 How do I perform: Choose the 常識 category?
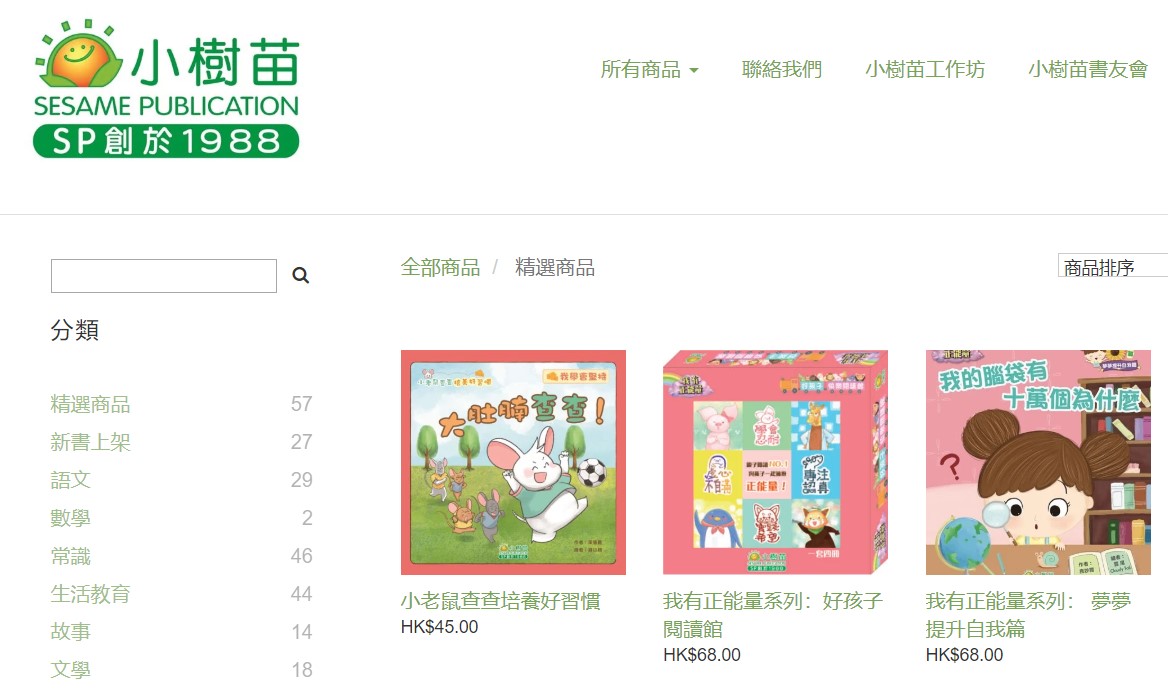70,557
